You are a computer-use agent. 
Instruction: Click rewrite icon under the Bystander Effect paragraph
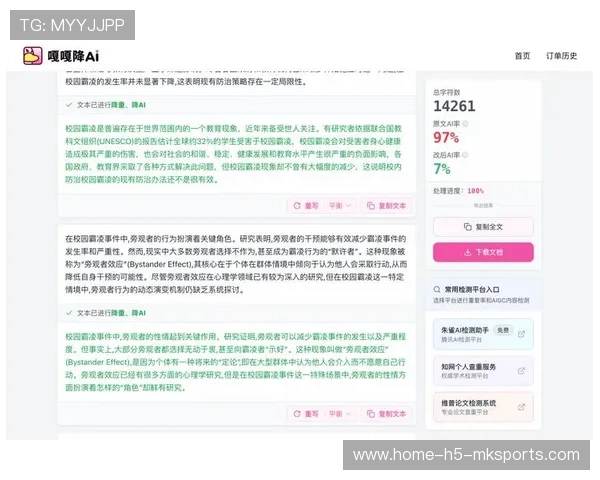tap(297, 414)
